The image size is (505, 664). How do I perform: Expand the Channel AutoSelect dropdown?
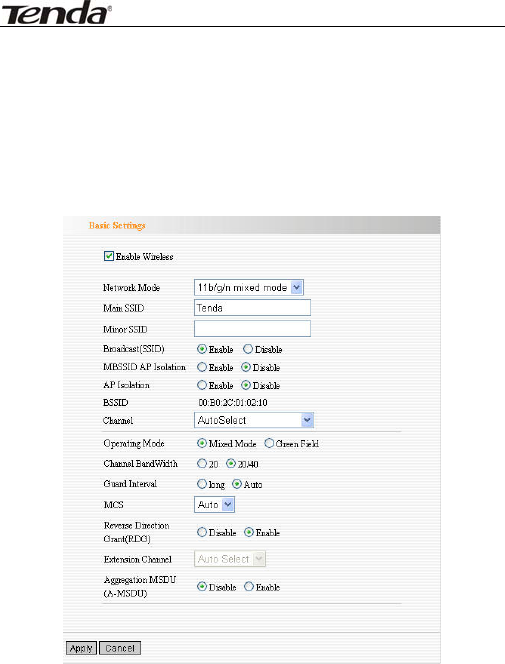[254, 421]
